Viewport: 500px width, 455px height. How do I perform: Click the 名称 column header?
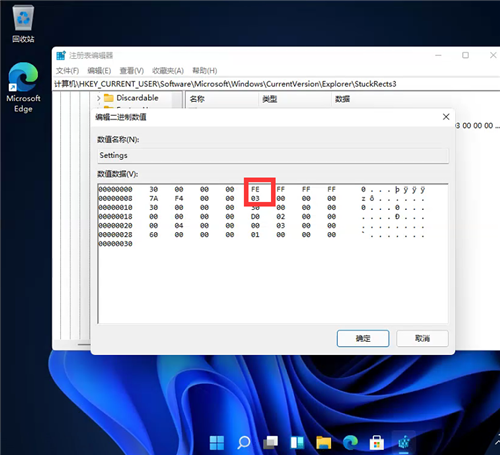click(221, 99)
